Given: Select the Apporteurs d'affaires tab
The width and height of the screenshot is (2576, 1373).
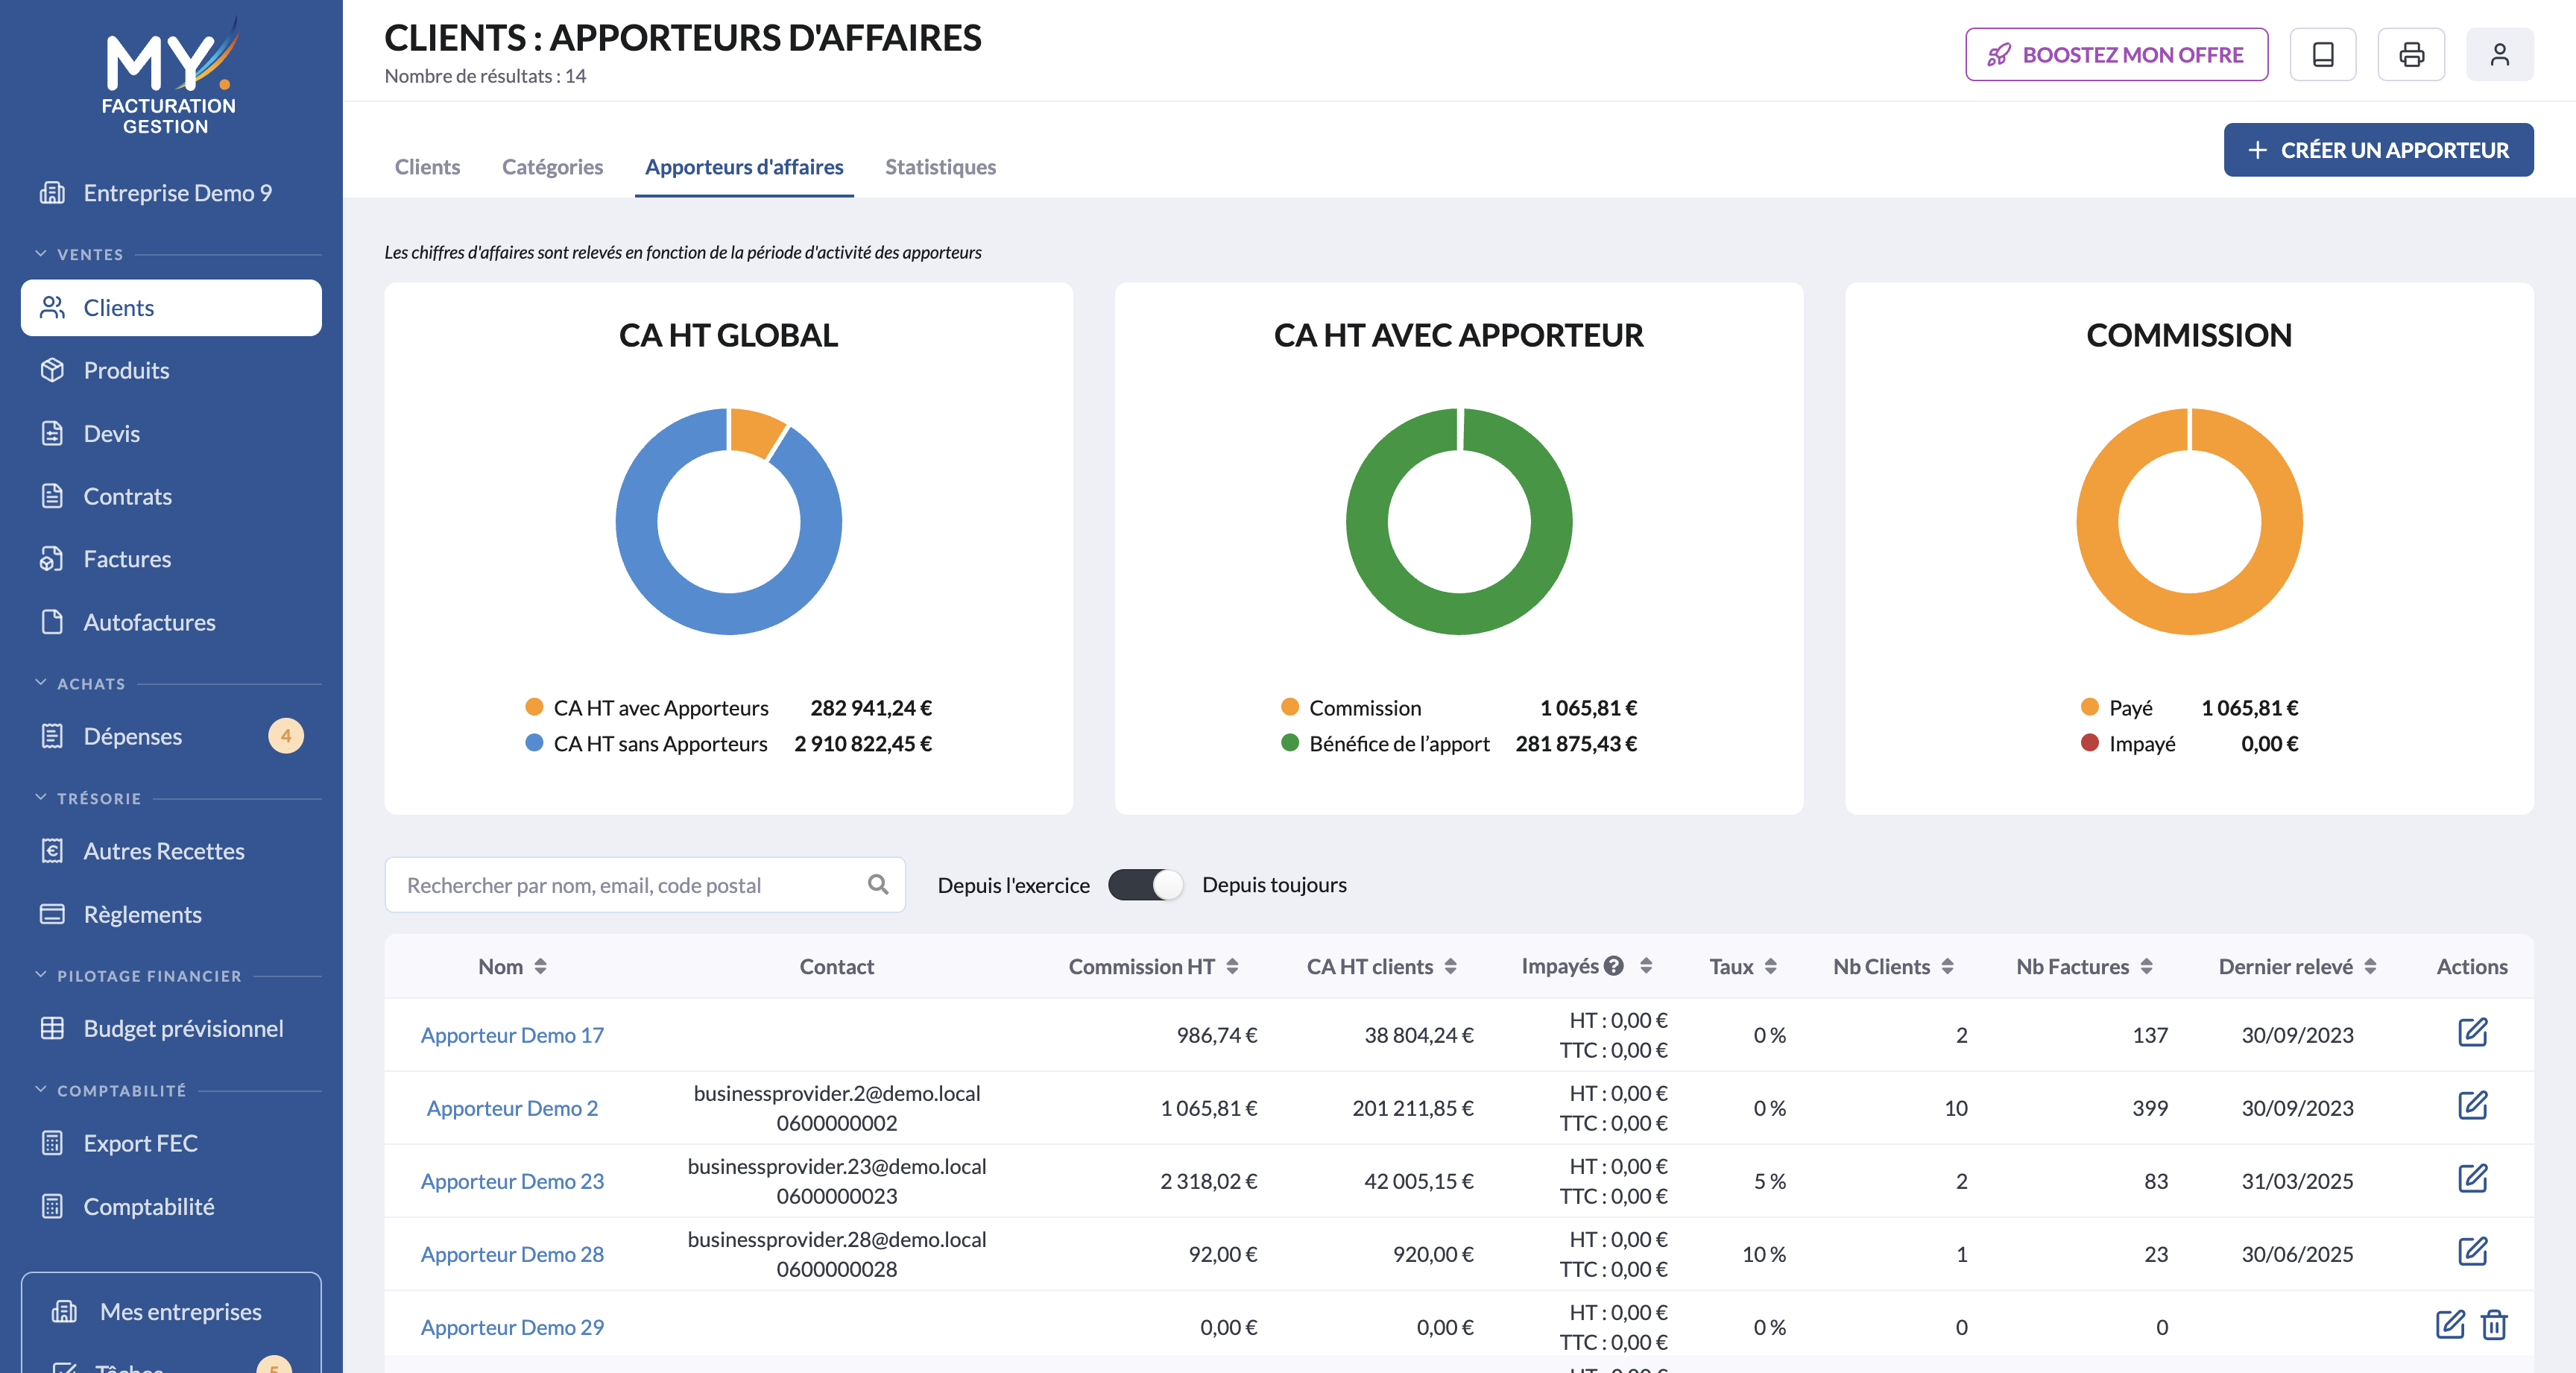Looking at the screenshot, I should coord(744,167).
